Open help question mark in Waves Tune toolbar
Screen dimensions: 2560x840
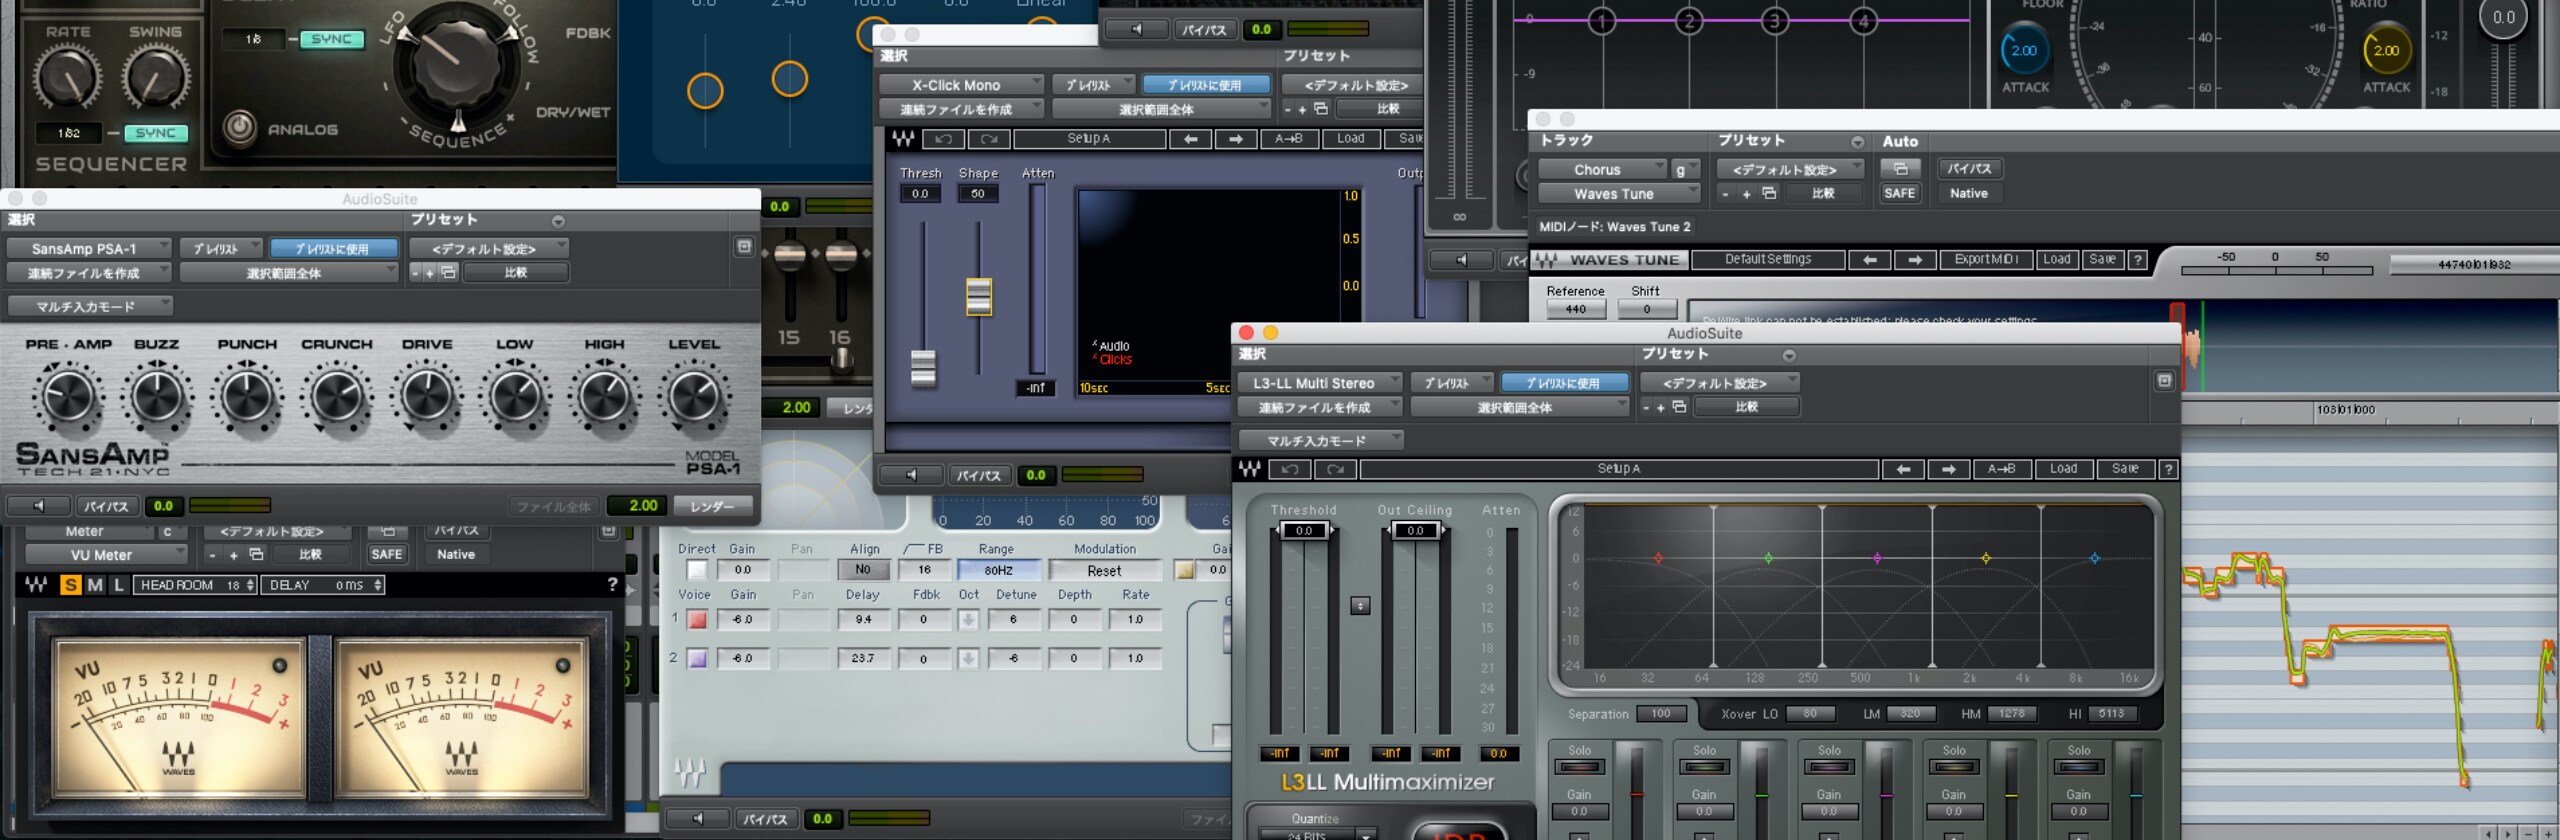coord(2137,260)
